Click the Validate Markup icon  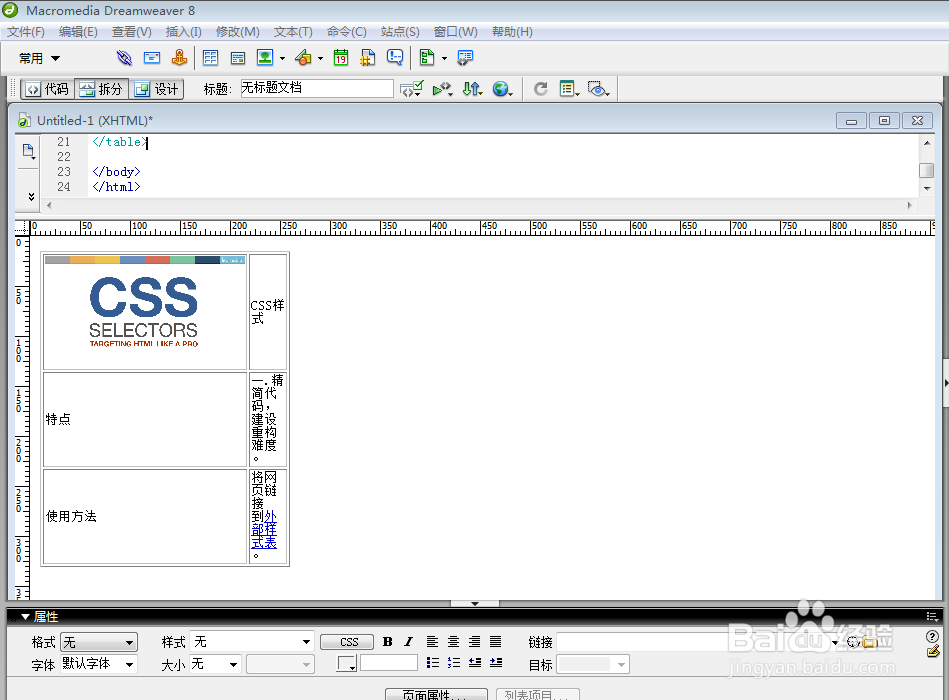442,90
